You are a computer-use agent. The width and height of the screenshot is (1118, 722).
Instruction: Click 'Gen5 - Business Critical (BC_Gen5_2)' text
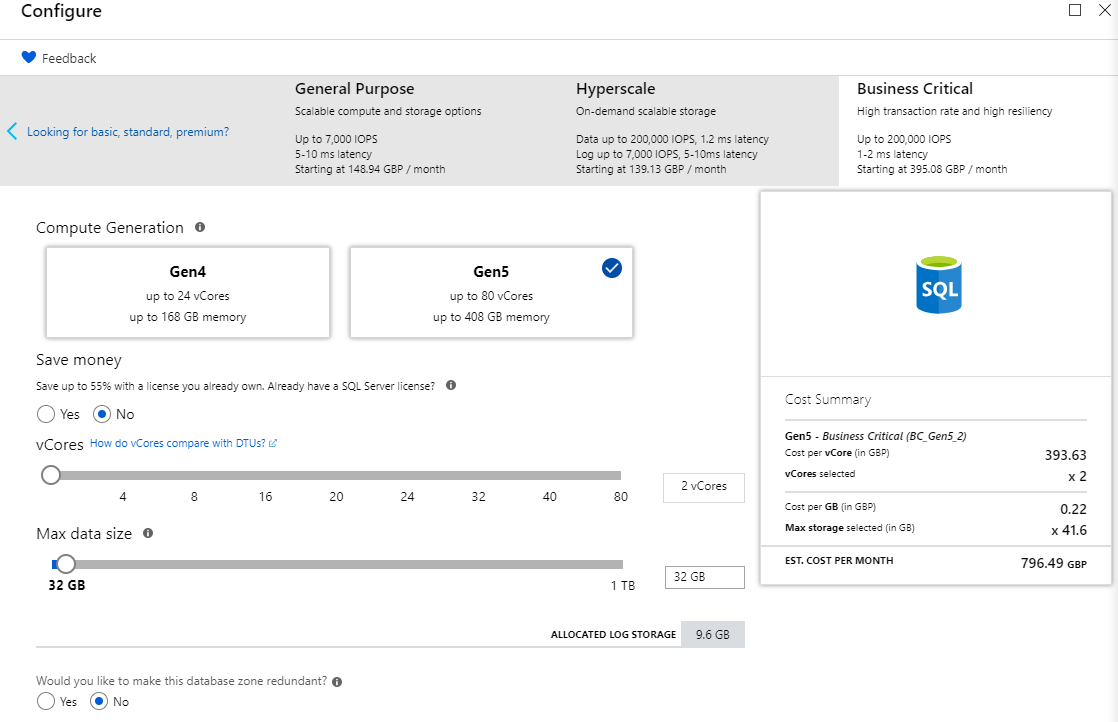(876, 435)
